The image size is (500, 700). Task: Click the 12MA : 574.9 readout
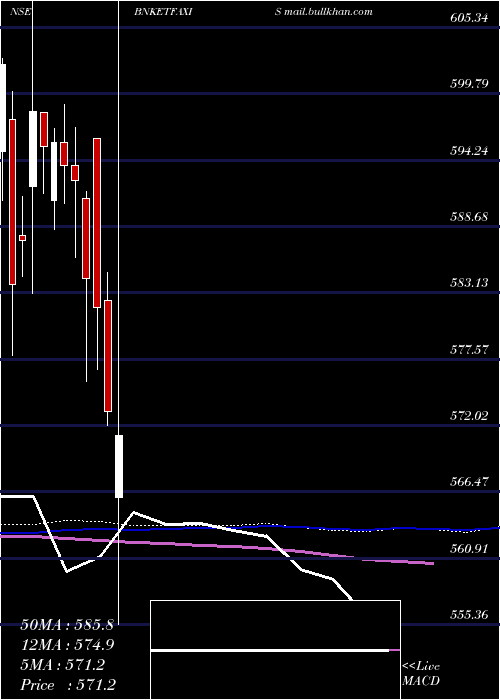67,645
